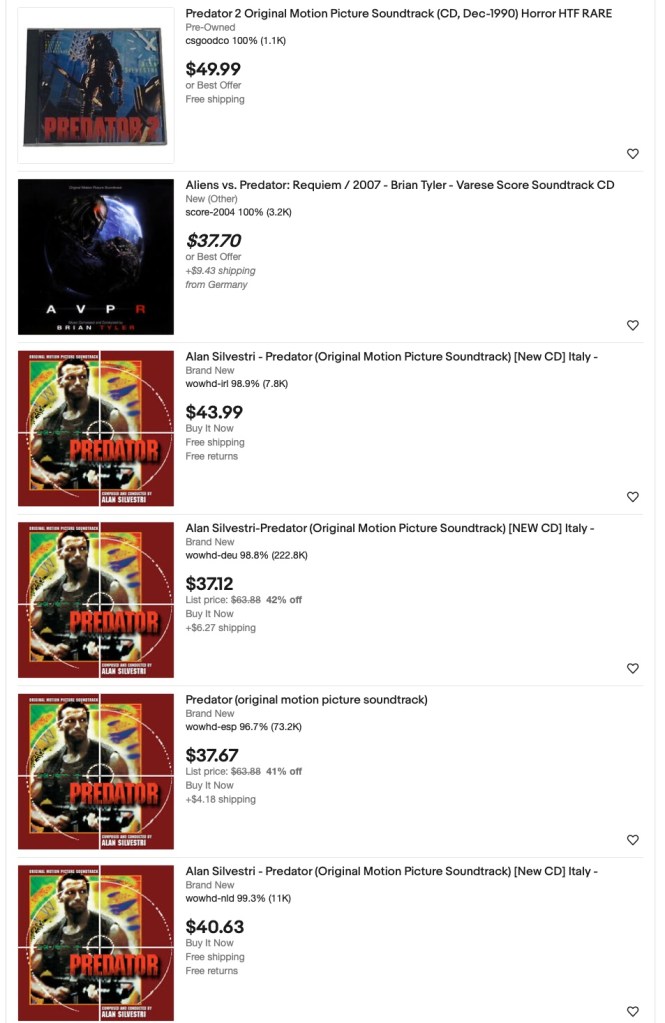Save the $37.12 Predator CD via heart icon
Viewport: 665px width, 1023px height.
coord(632,668)
